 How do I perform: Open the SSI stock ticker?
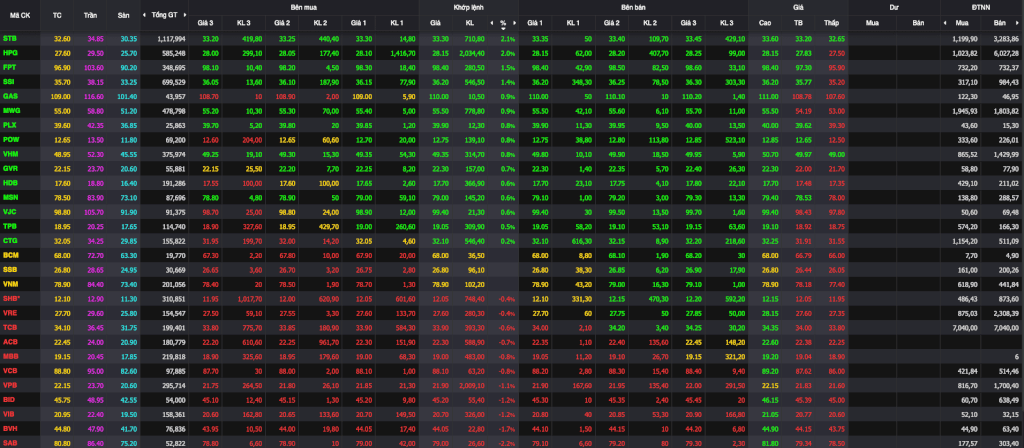tap(9, 82)
